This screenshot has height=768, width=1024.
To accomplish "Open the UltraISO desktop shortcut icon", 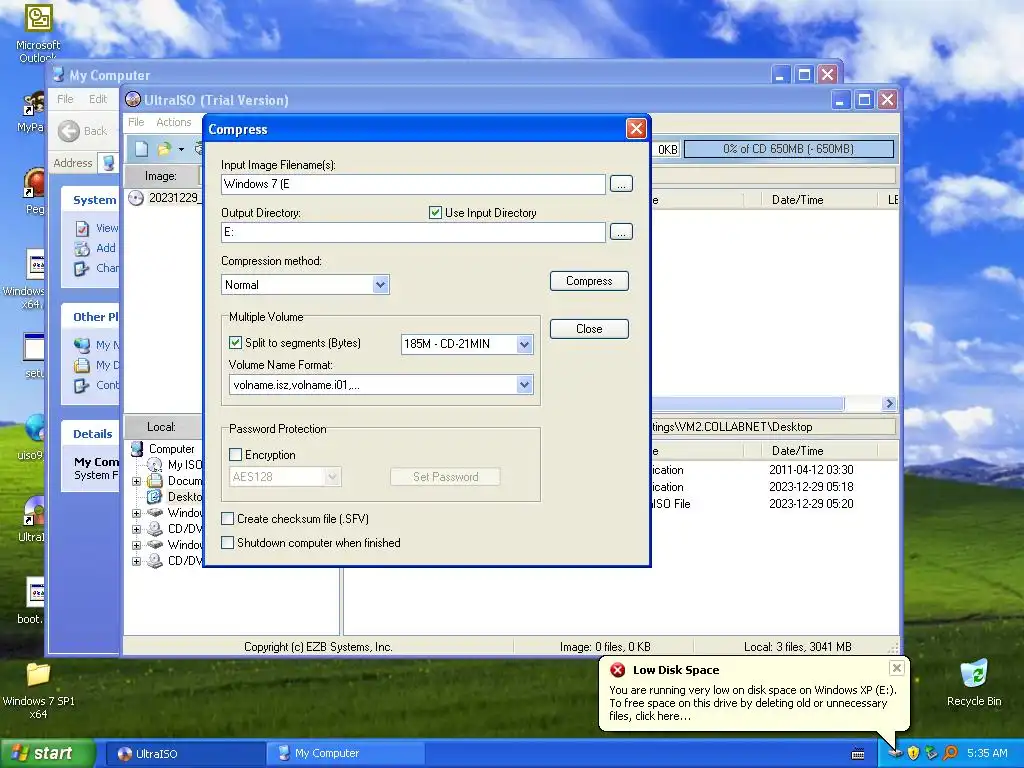I will 35,511.
